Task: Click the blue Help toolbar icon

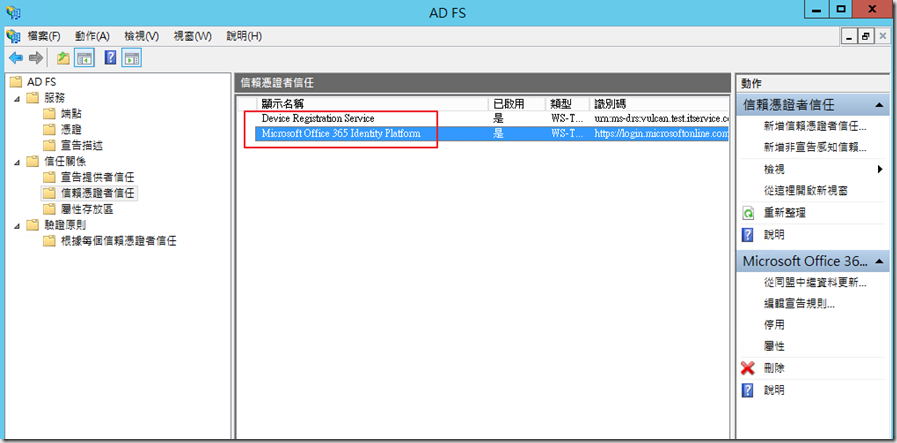Action: (x=111, y=58)
